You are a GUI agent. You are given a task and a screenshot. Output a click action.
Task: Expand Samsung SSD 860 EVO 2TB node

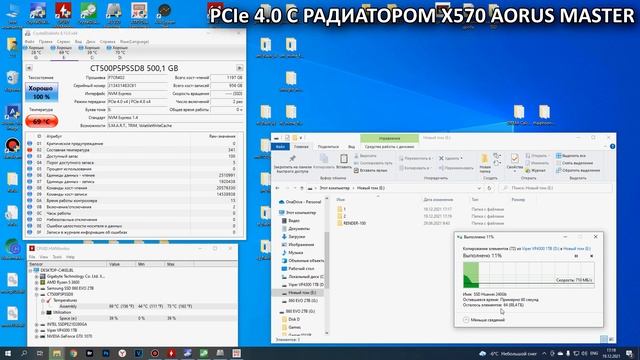(x=37, y=288)
